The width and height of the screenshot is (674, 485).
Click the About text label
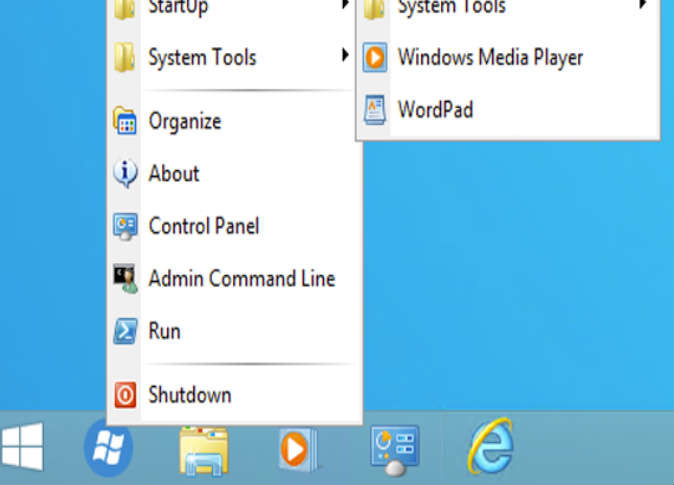[x=174, y=174]
